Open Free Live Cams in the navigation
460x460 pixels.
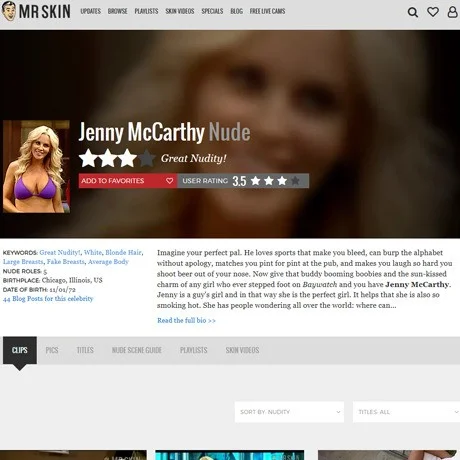pyautogui.click(x=267, y=11)
